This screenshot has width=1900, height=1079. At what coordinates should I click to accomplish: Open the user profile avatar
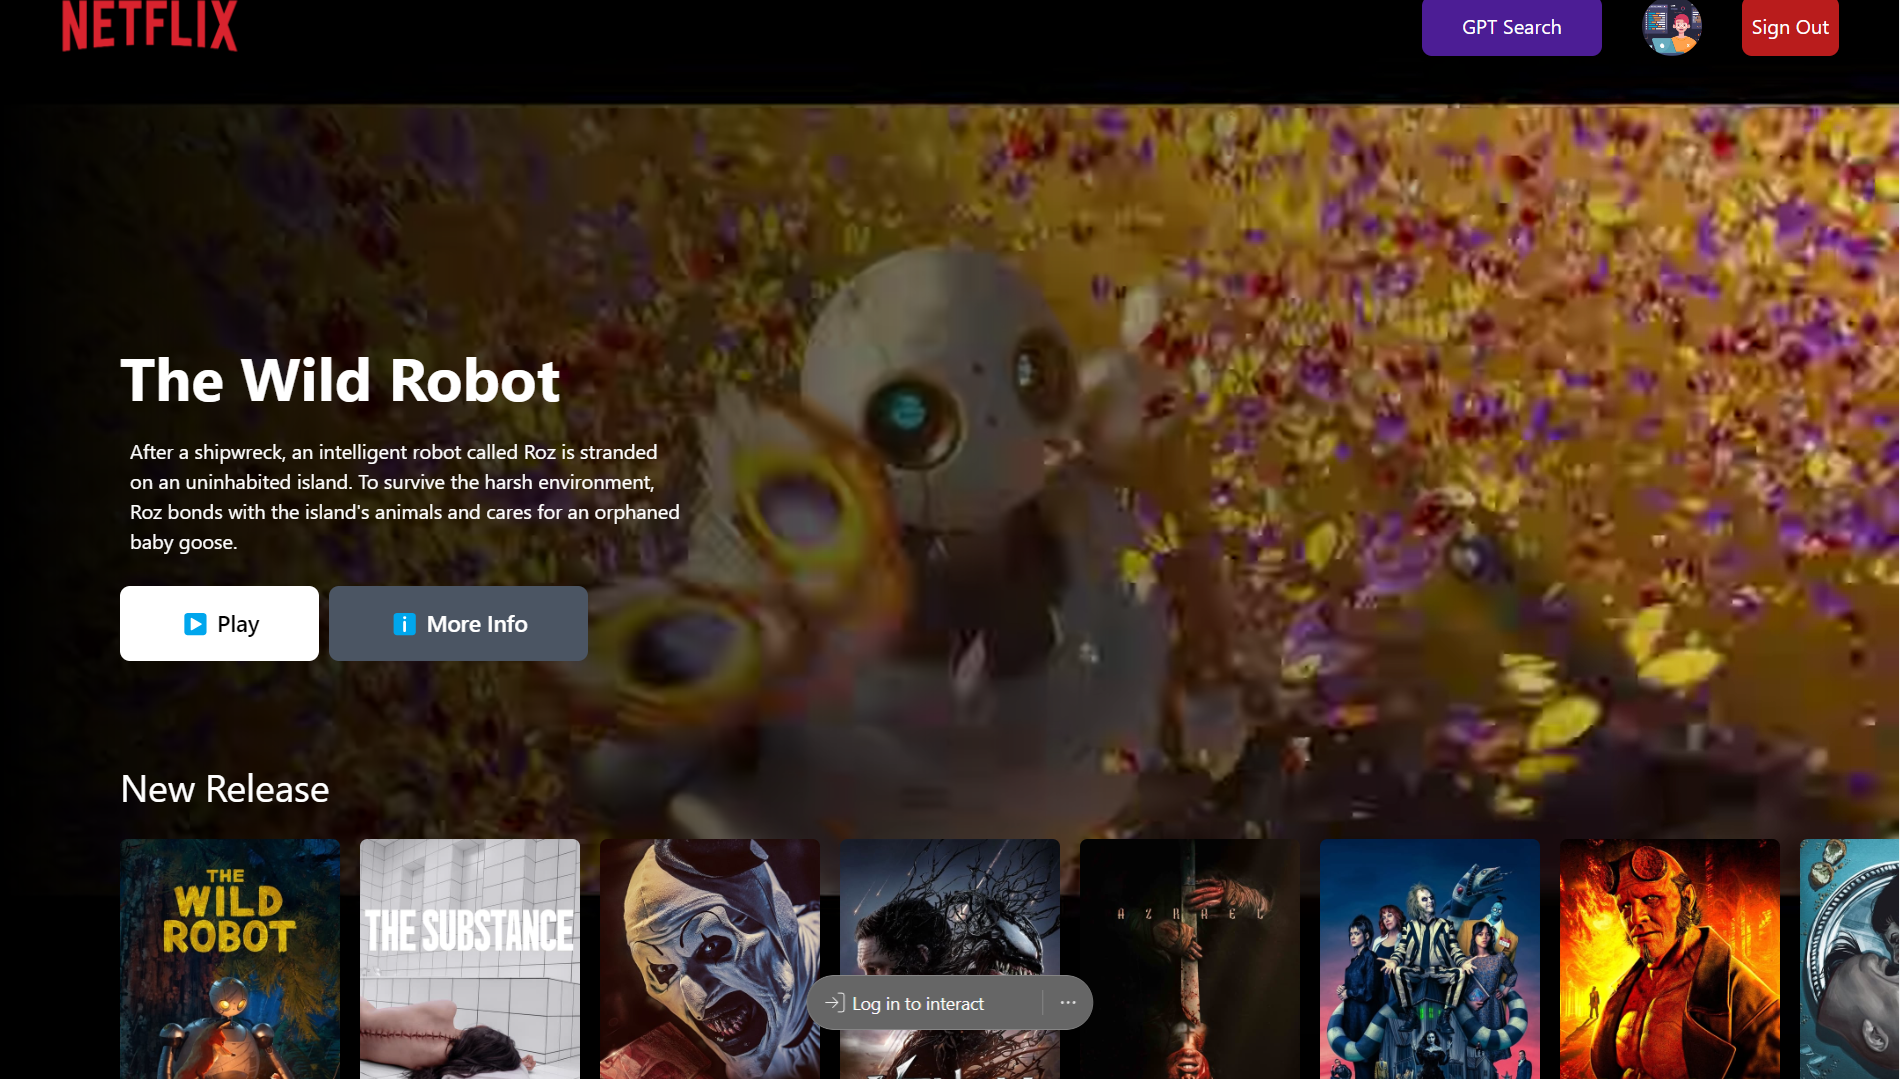[x=1671, y=28]
